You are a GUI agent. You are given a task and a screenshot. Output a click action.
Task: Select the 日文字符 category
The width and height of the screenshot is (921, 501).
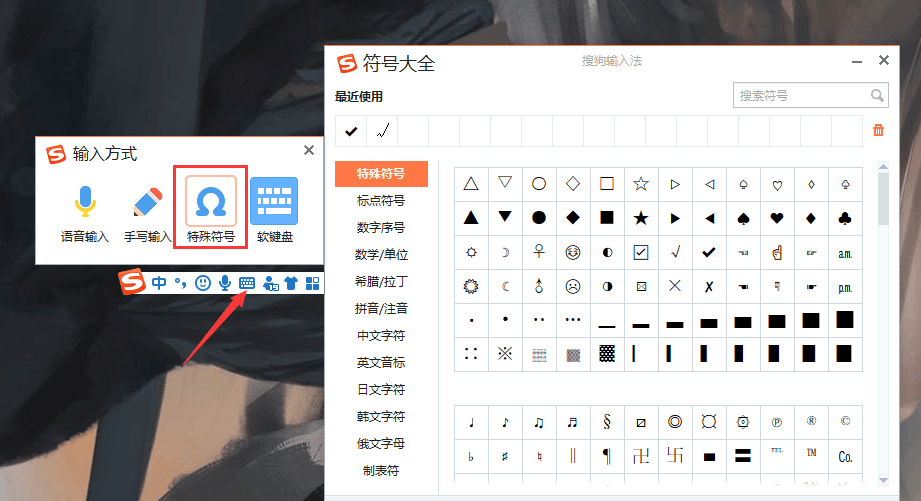tap(381, 389)
